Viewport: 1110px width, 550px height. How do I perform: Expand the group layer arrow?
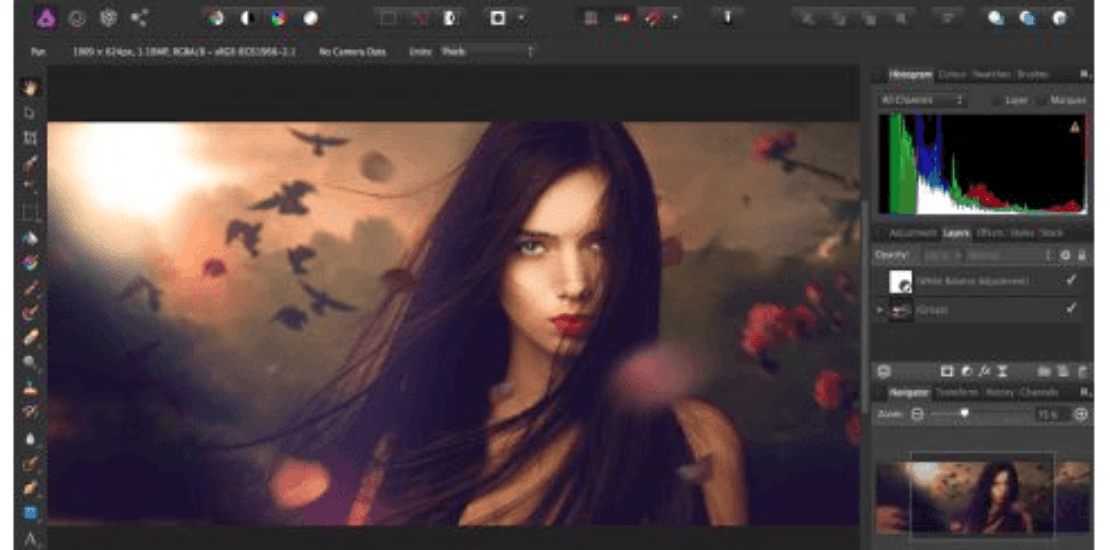coord(881,309)
